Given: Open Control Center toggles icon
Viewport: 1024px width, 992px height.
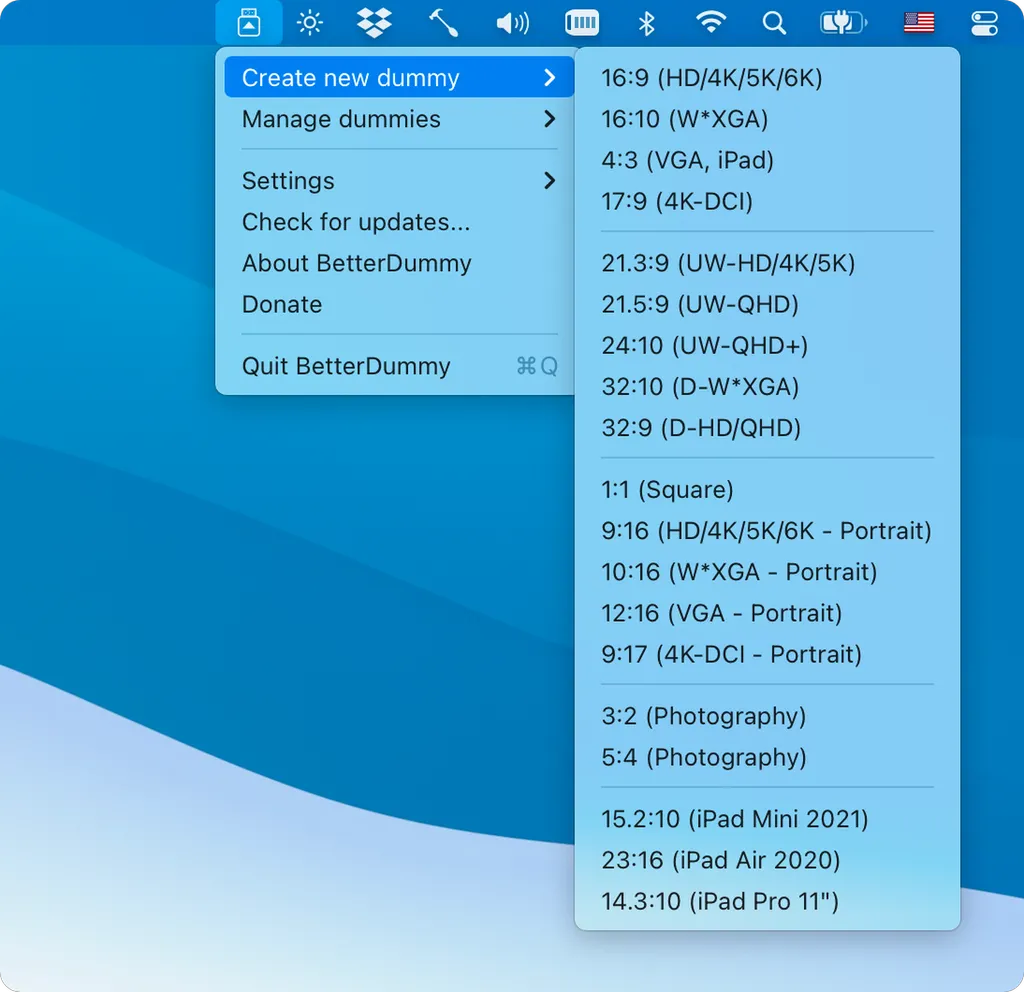Looking at the screenshot, I should 984,22.
